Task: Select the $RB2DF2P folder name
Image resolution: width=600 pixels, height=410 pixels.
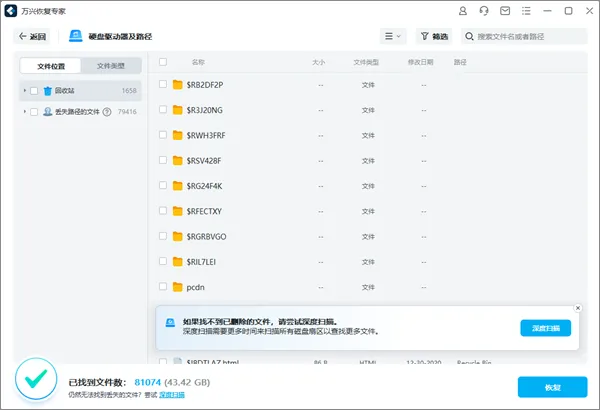Action: coord(205,85)
